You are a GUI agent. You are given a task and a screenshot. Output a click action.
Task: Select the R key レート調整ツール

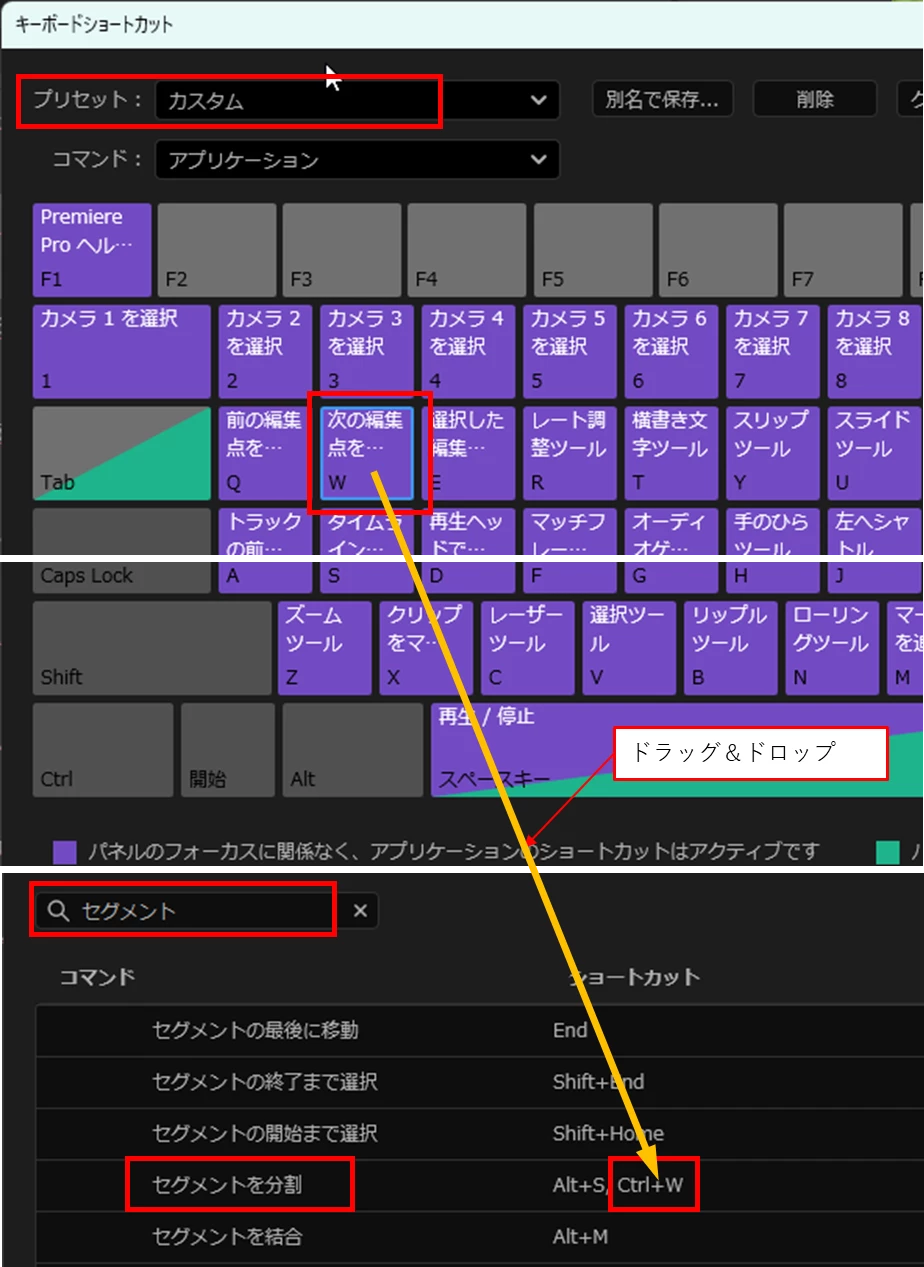pos(569,453)
